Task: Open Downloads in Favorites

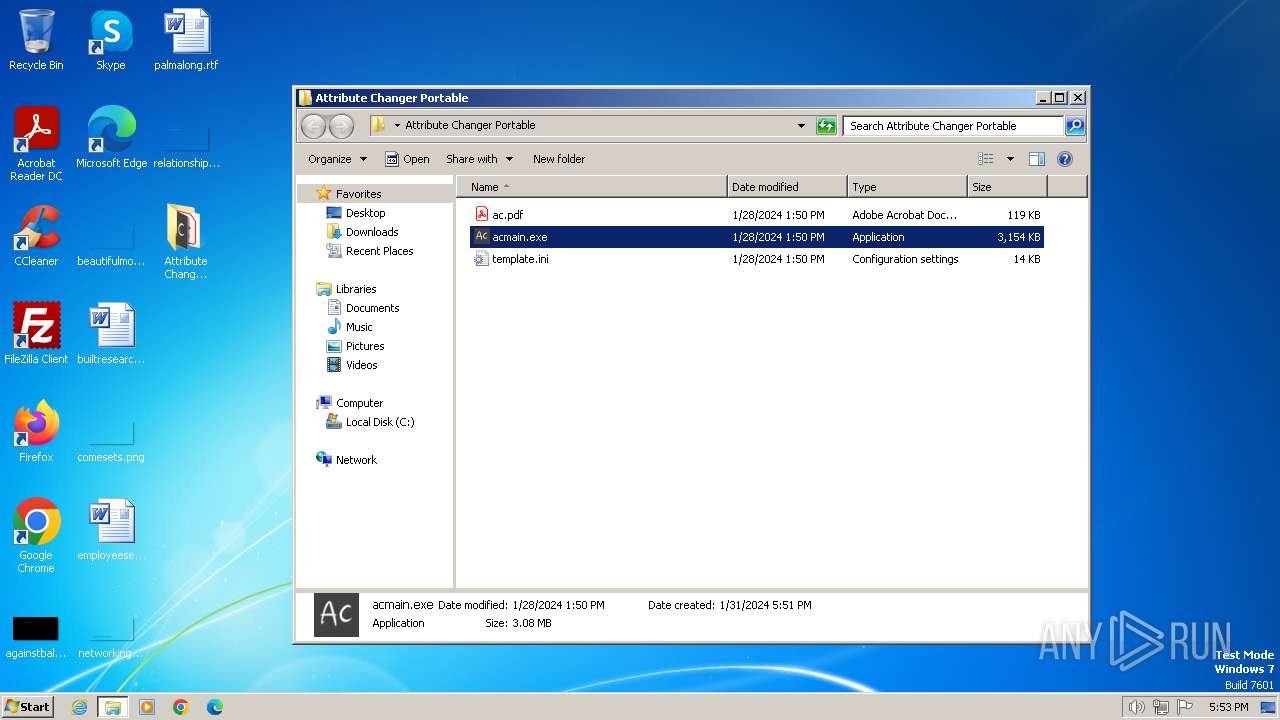Action: click(372, 232)
